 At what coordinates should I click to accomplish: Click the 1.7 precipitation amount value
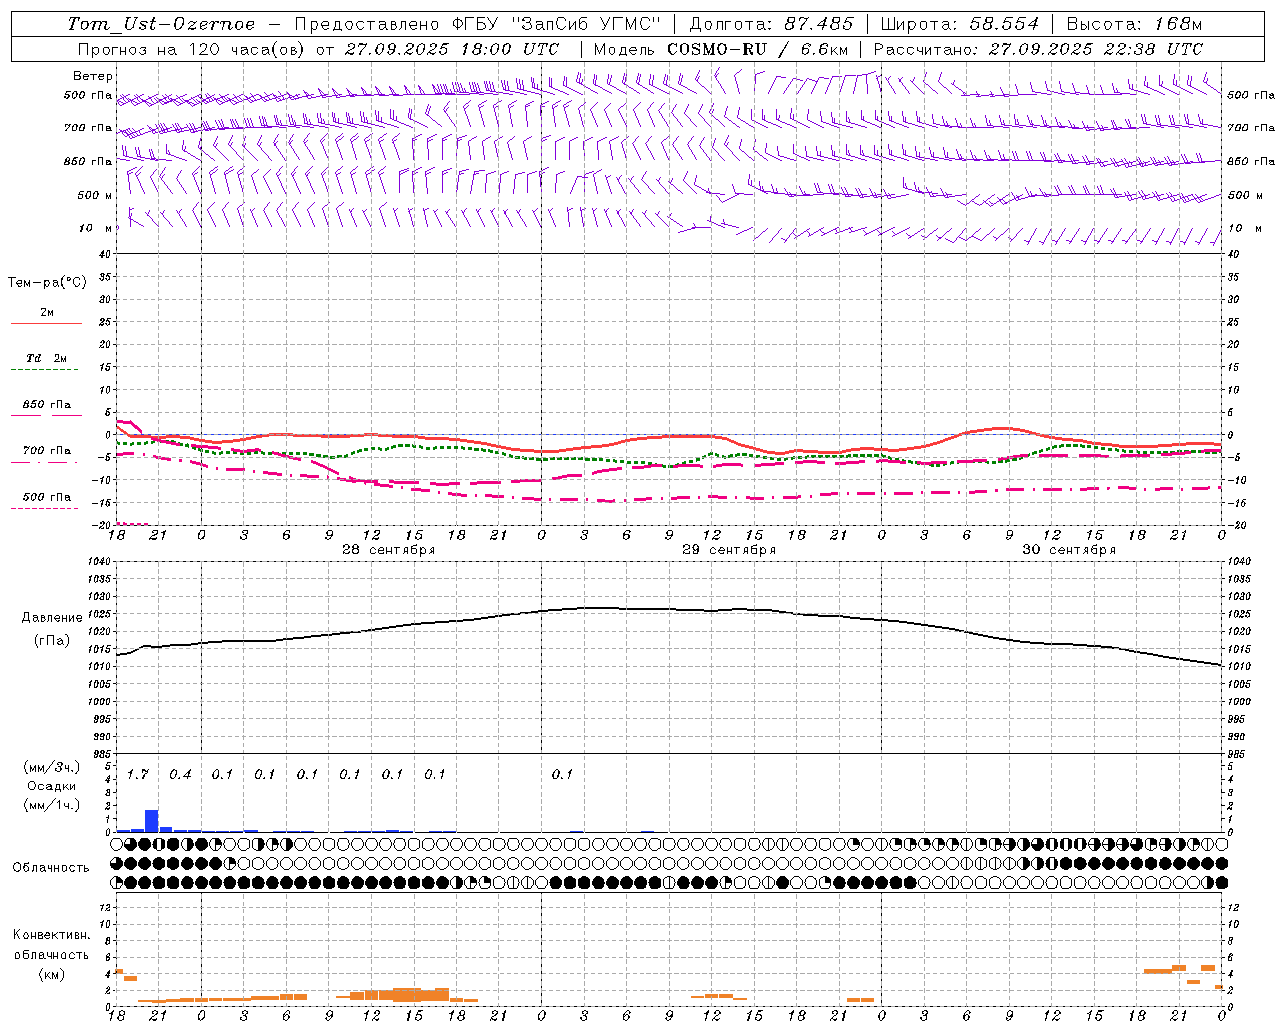pyautogui.click(x=137, y=774)
